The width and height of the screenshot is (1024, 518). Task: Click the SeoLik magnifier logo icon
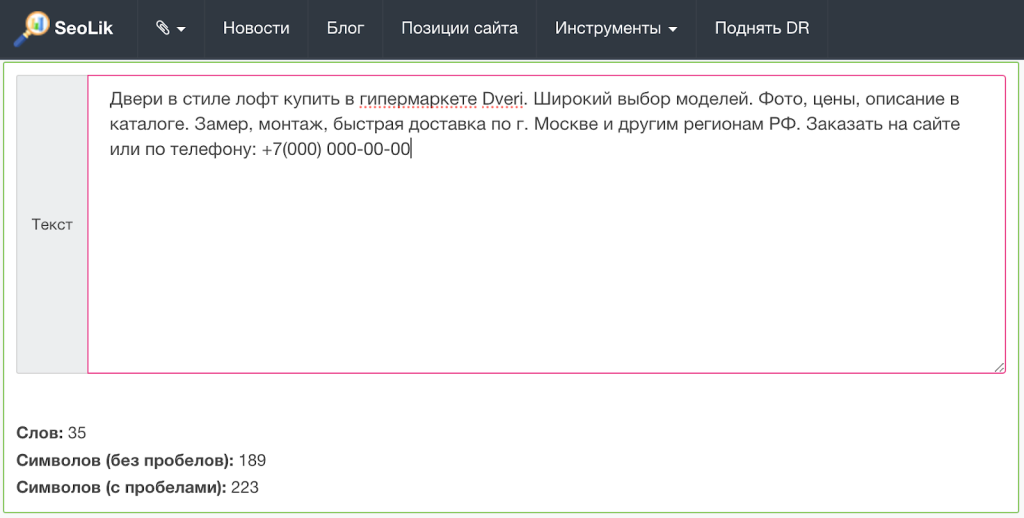coord(31,29)
